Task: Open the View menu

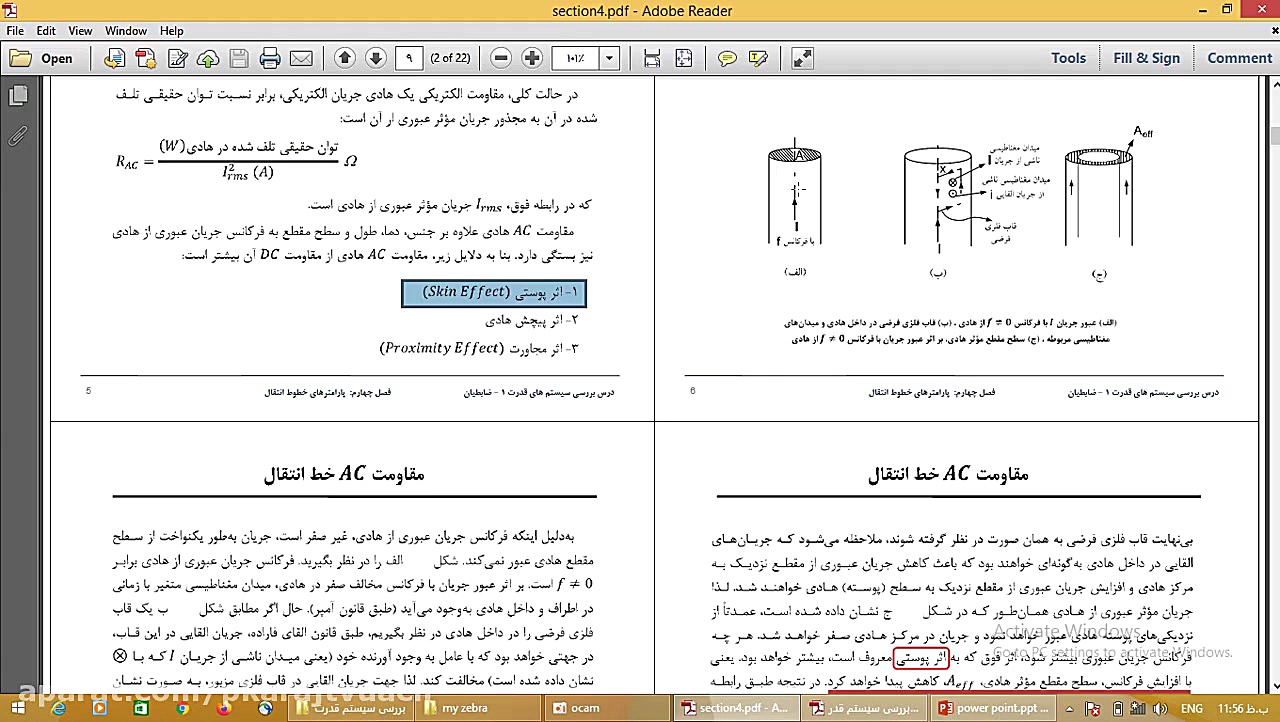Action: coord(80,31)
